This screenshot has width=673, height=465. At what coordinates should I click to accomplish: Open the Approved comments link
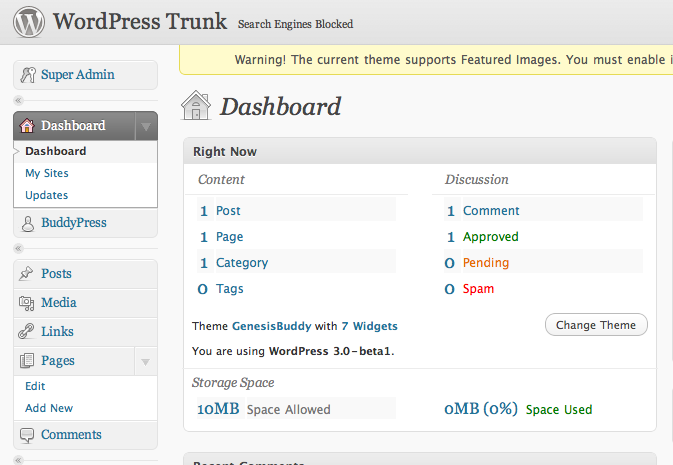[x=491, y=237]
